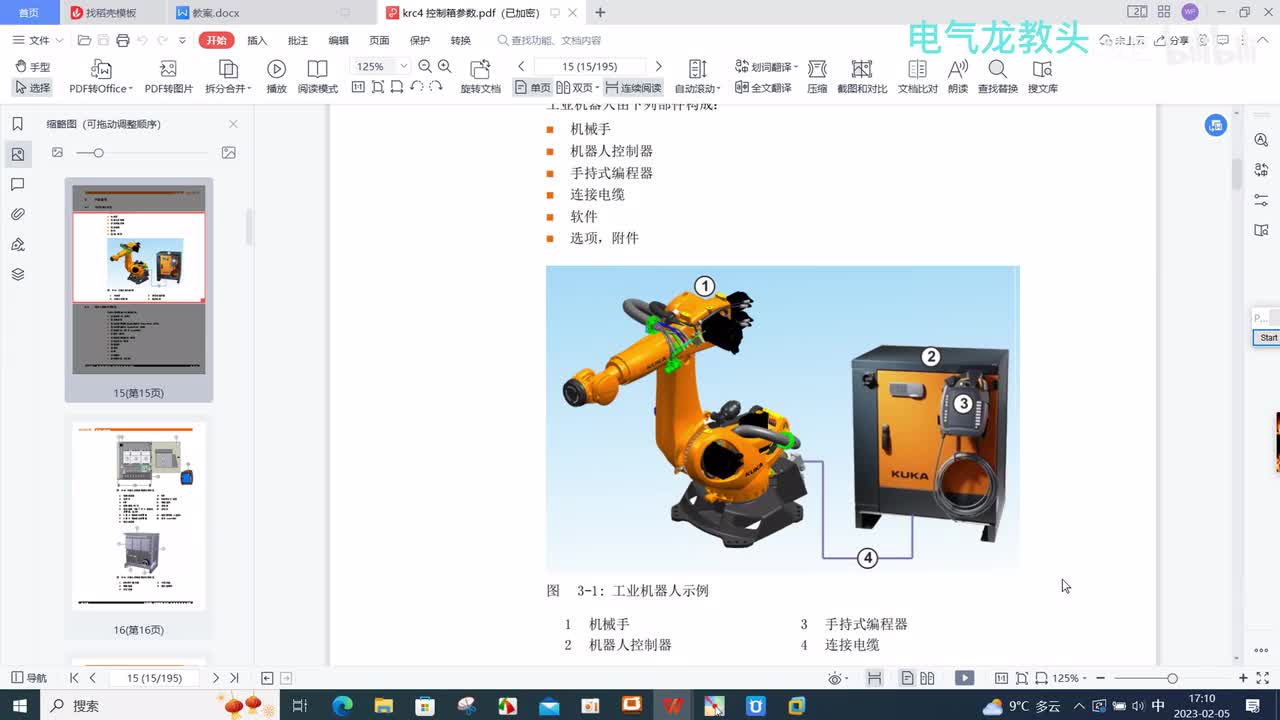Open the 转换 convert tab

coord(460,40)
